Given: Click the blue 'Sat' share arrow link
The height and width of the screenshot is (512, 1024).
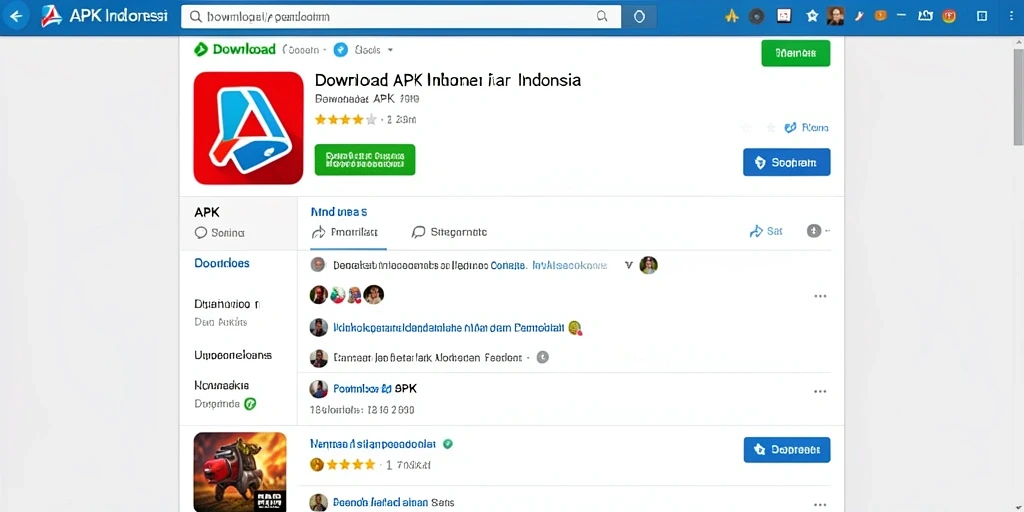Looking at the screenshot, I should (765, 231).
